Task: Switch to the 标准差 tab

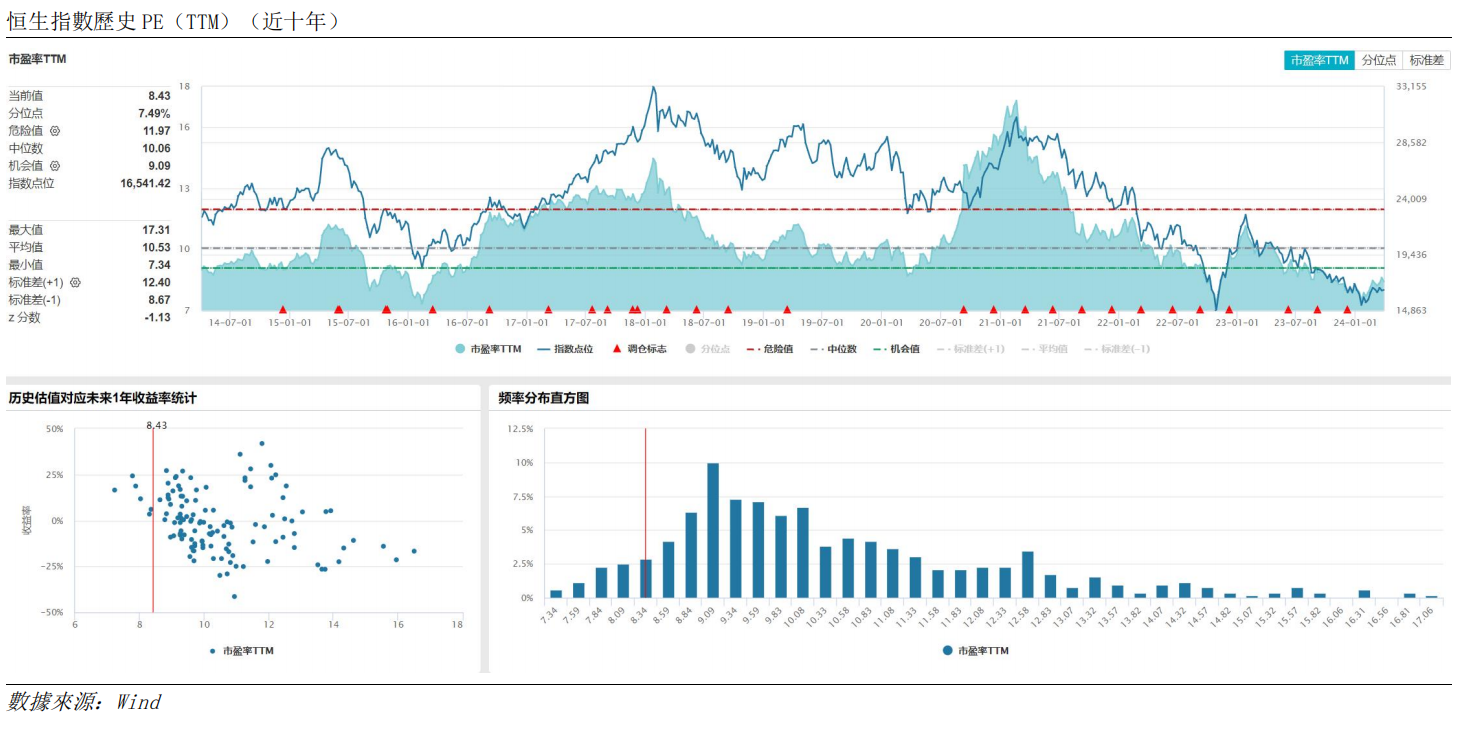Action: click(1427, 60)
